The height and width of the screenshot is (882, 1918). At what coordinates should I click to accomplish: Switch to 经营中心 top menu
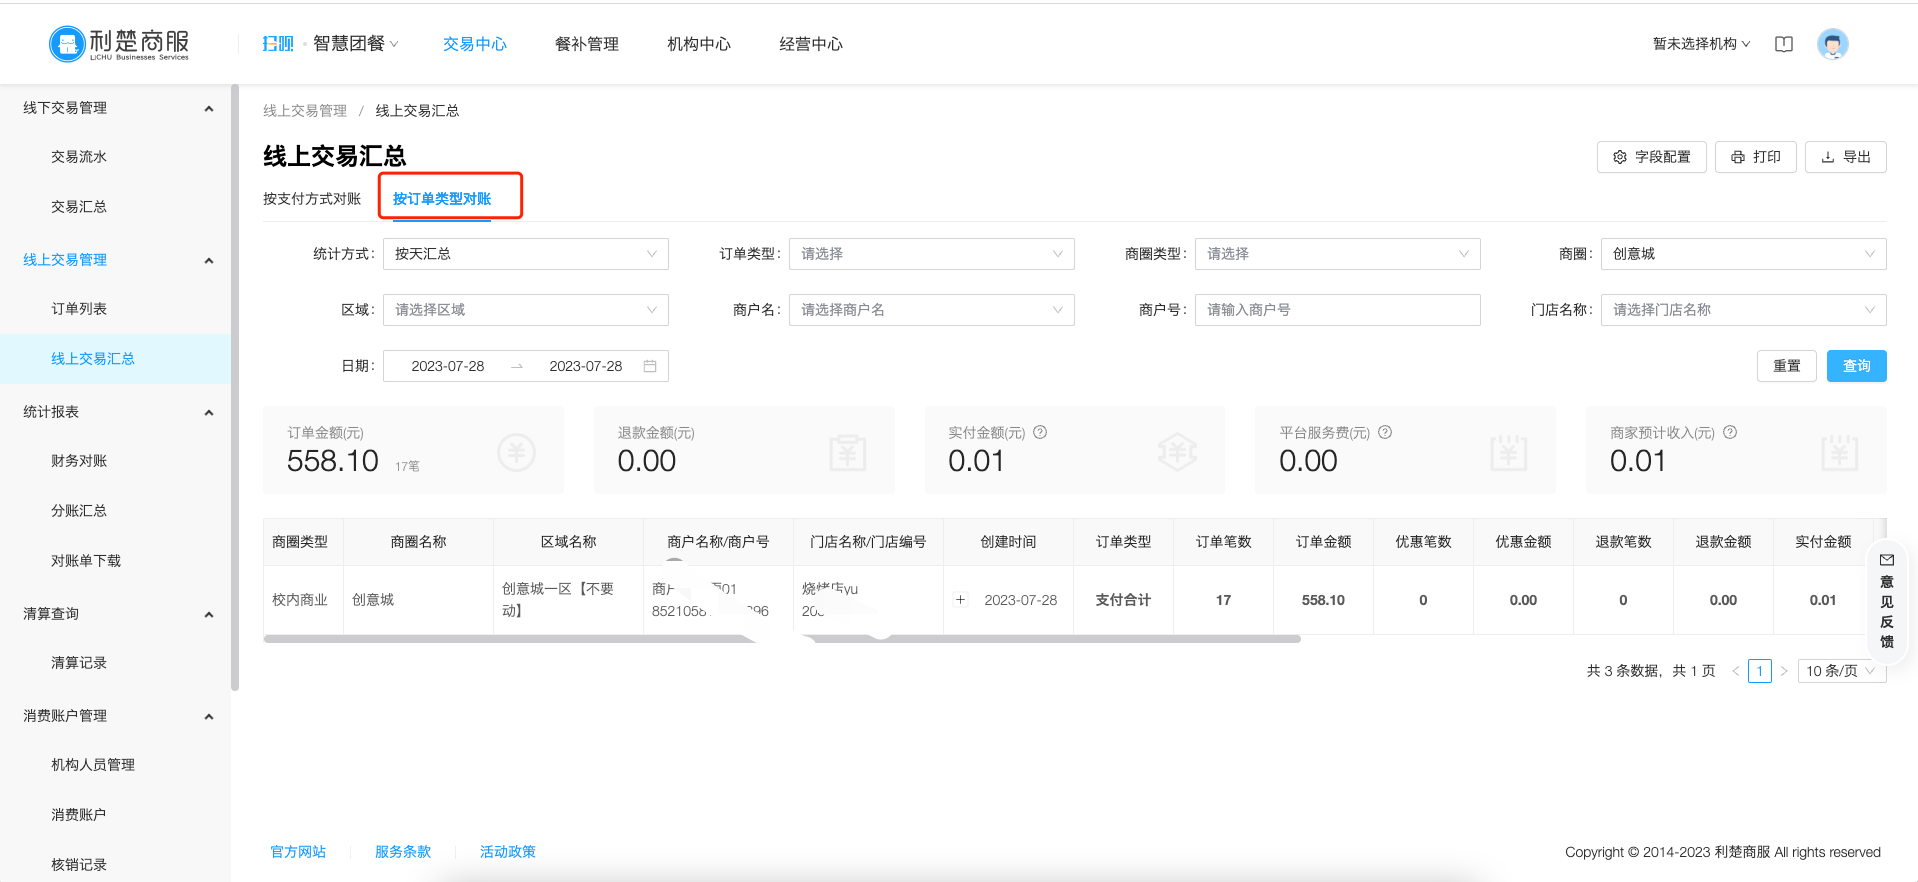810,44
